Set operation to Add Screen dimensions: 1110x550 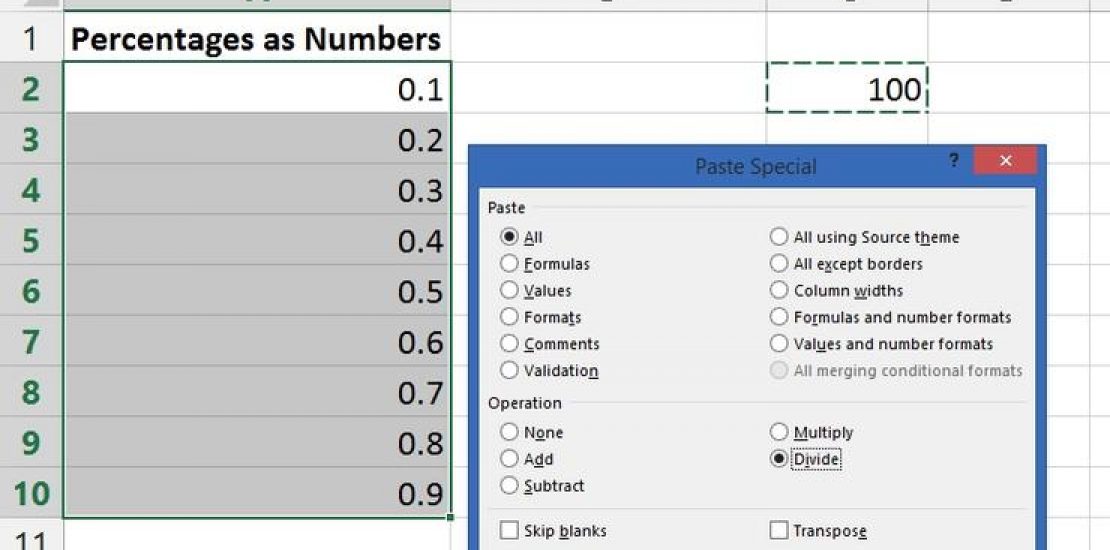510,459
